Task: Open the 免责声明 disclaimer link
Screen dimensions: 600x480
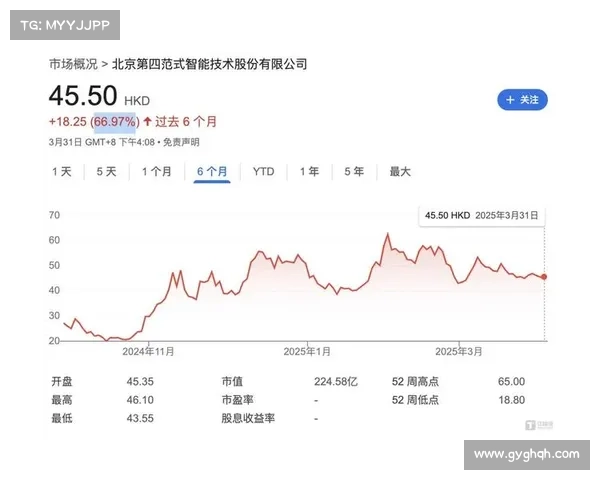Action: point(181,142)
